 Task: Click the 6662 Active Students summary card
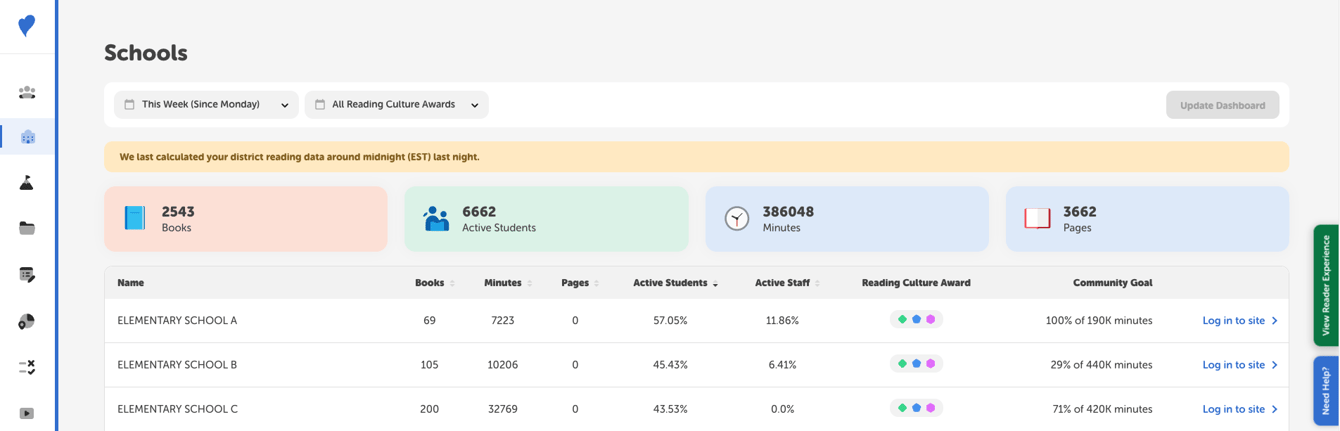click(x=546, y=218)
